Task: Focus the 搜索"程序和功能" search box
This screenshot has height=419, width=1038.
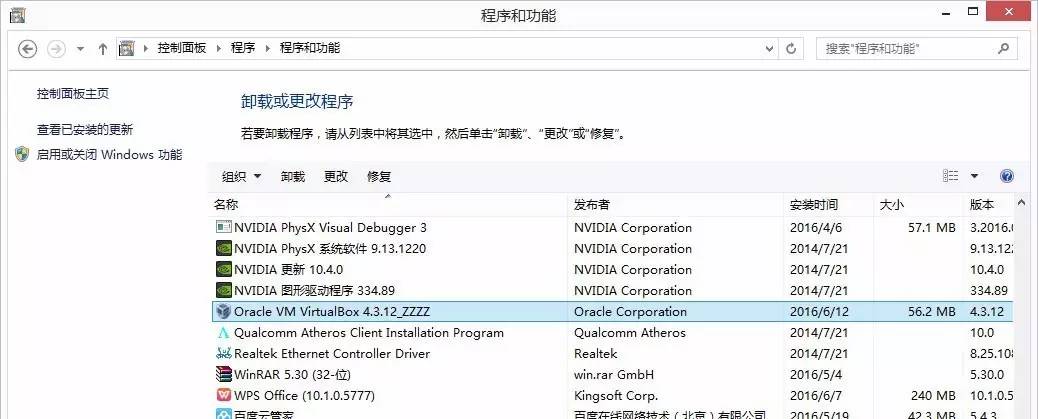Action: click(x=916, y=48)
